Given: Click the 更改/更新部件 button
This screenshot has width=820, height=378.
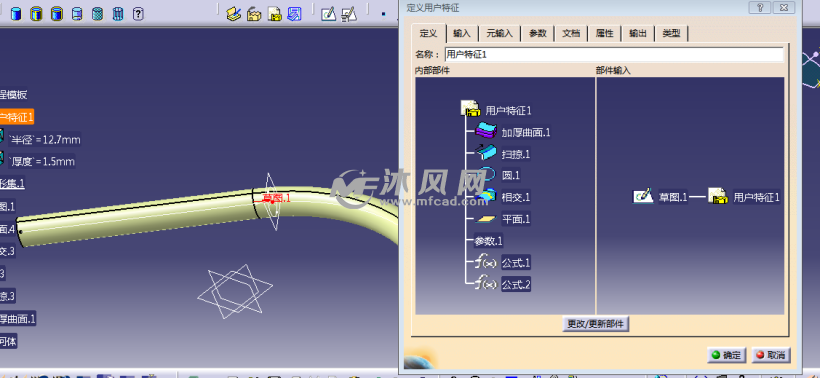Looking at the screenshot, I should [x=596, y=324].
